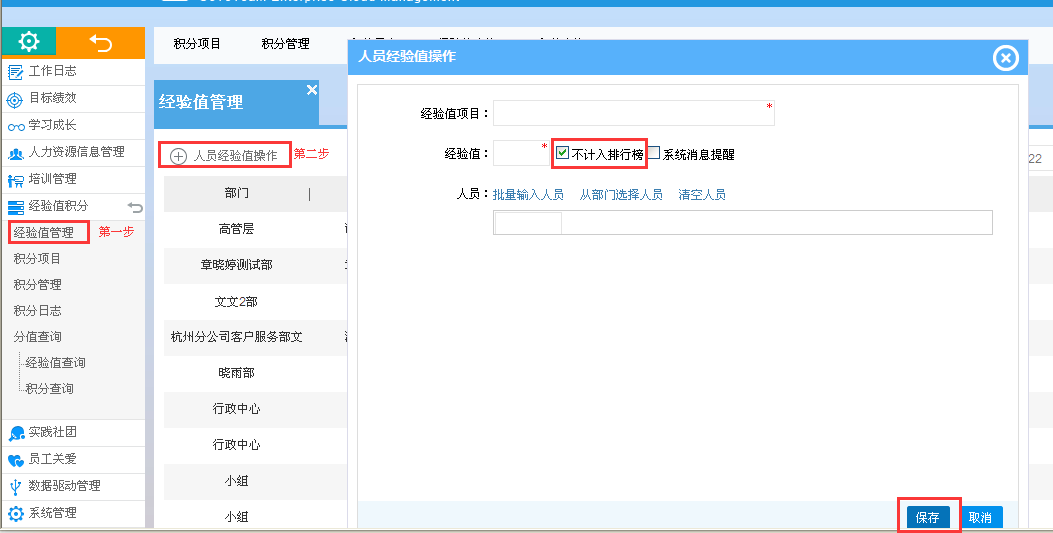Check the 系统消息提醒 checkbox
Viewport: 1053px width, 533px height.
pyautogui.click(x=654, y=152)
